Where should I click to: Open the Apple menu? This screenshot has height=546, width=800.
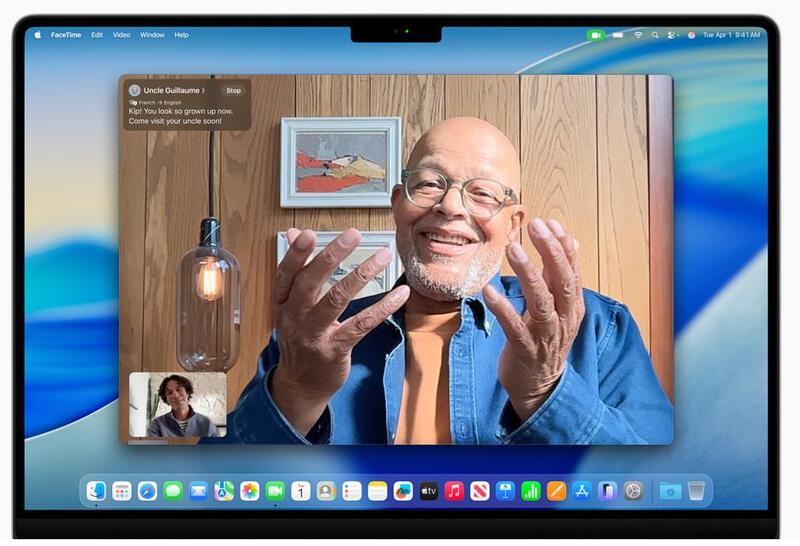pos(37,35)
